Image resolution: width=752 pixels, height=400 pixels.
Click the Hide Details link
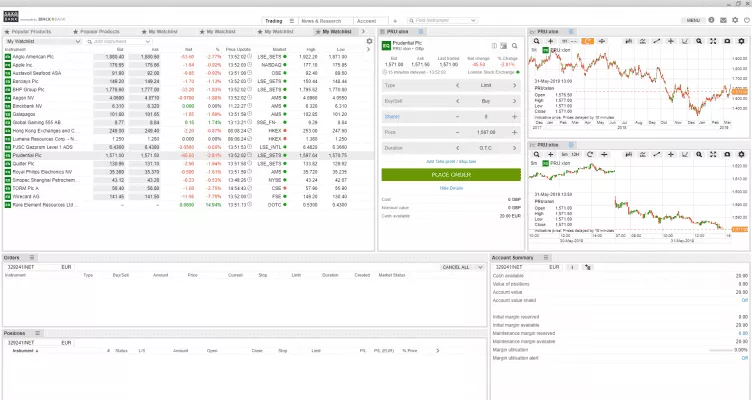pyautogui.click(x=450, y=187)
